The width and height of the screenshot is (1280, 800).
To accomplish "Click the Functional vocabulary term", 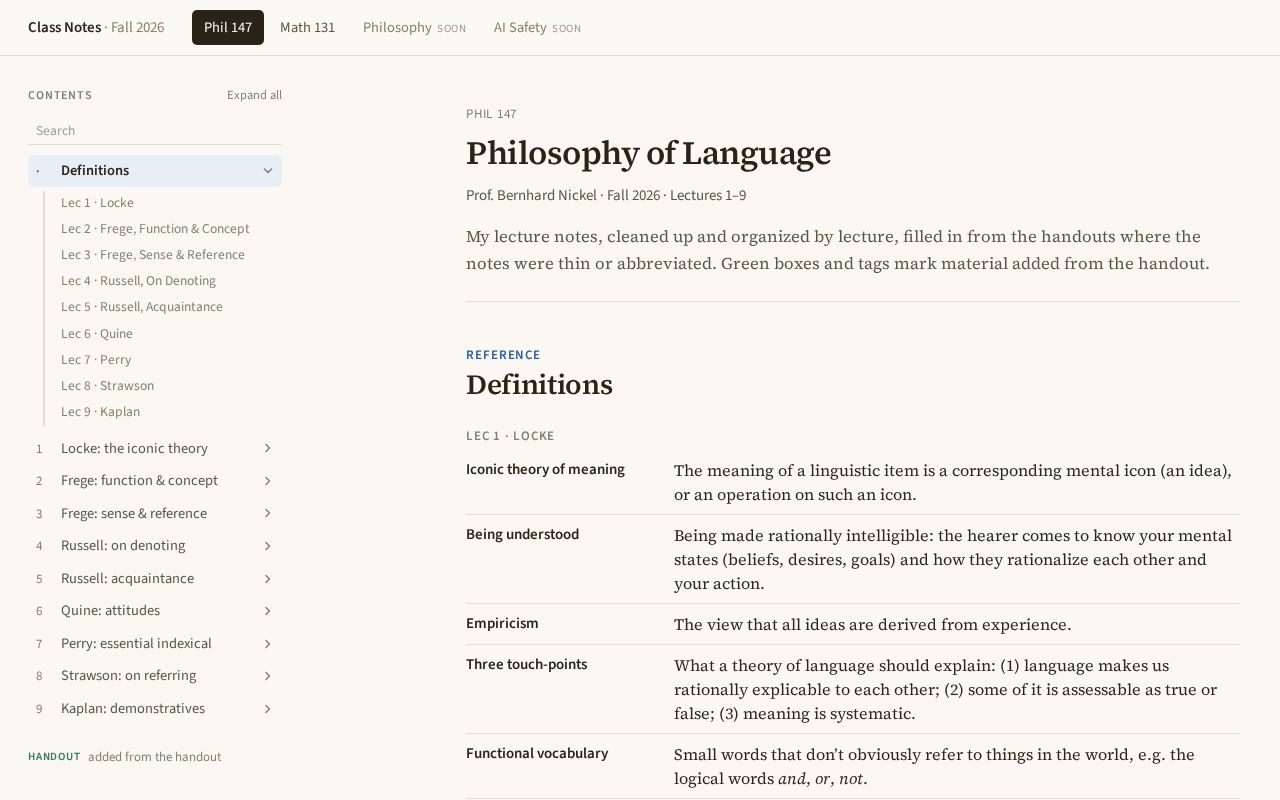I will pos(537,754).
